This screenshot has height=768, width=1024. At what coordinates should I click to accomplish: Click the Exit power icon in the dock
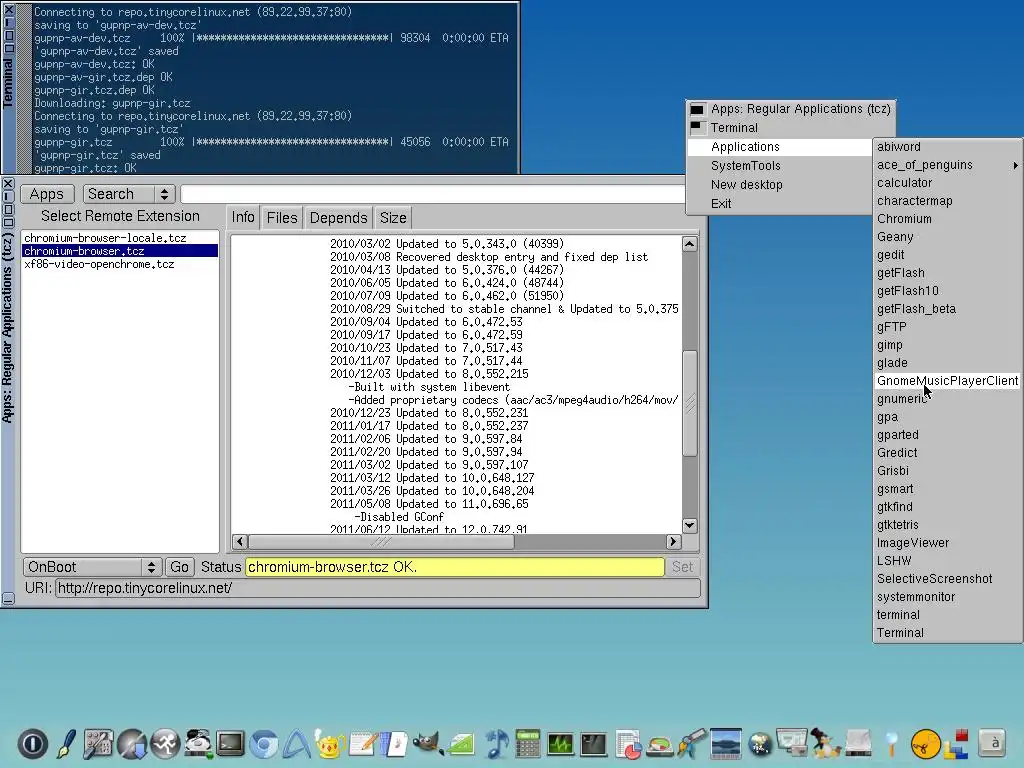tap(33, 743)
